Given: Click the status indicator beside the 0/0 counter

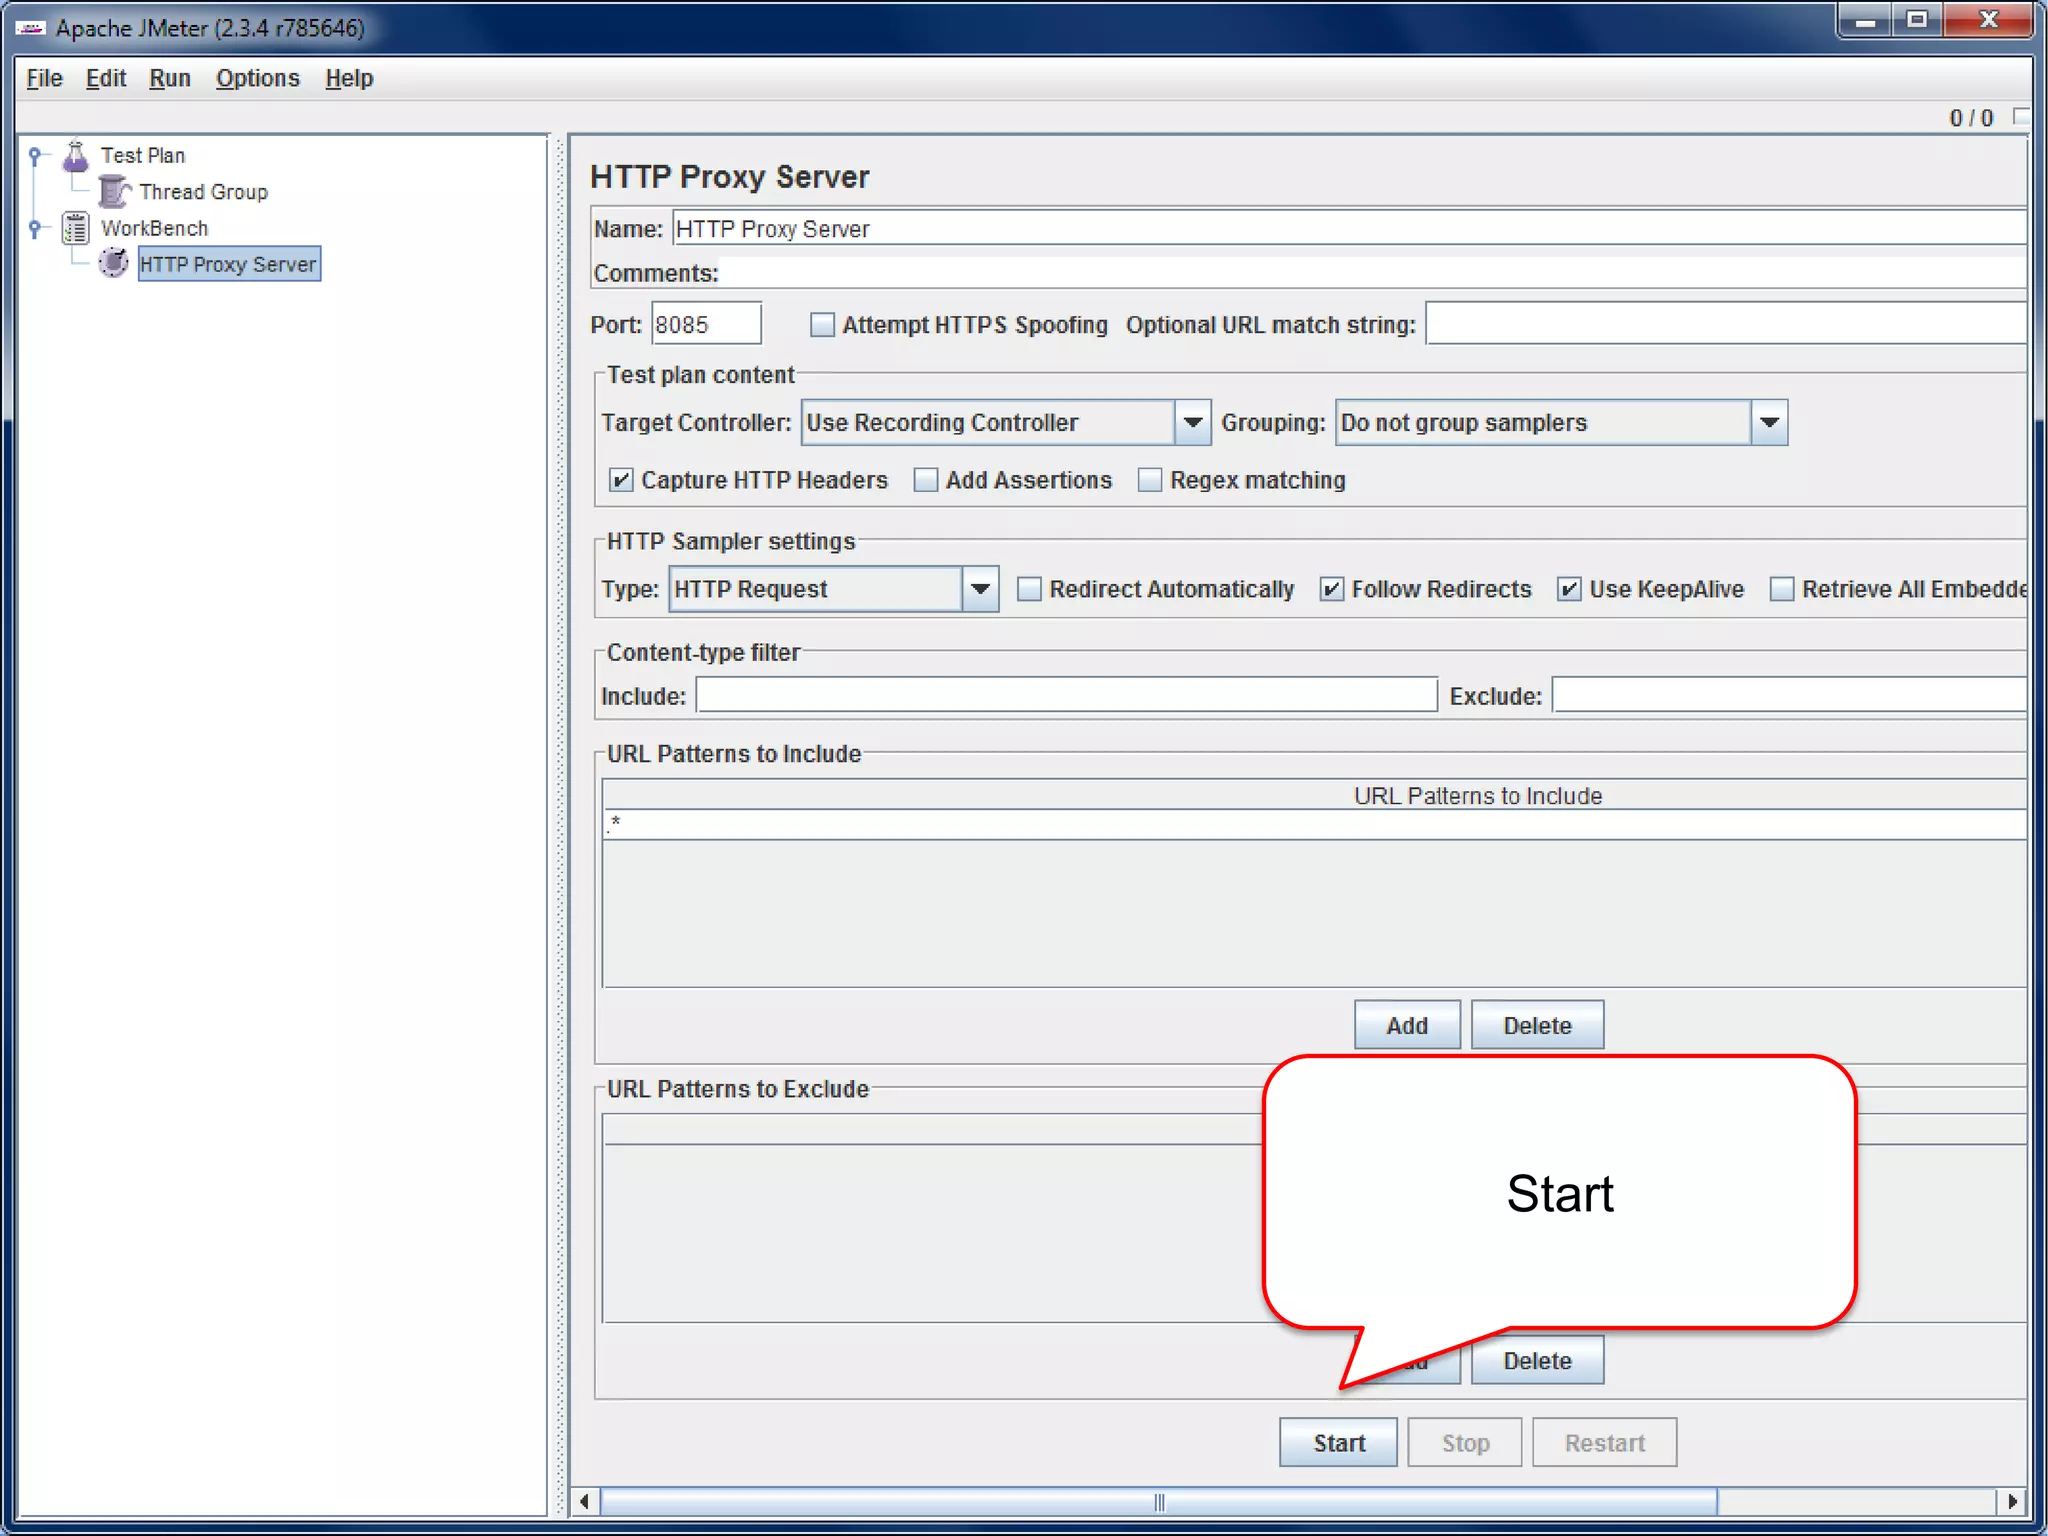Looking at the screenshot, I should coord(2021,117).
